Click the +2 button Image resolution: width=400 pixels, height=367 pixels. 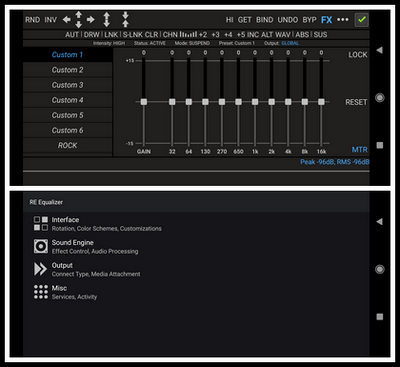pyautogui.click(x=203, y=35)
